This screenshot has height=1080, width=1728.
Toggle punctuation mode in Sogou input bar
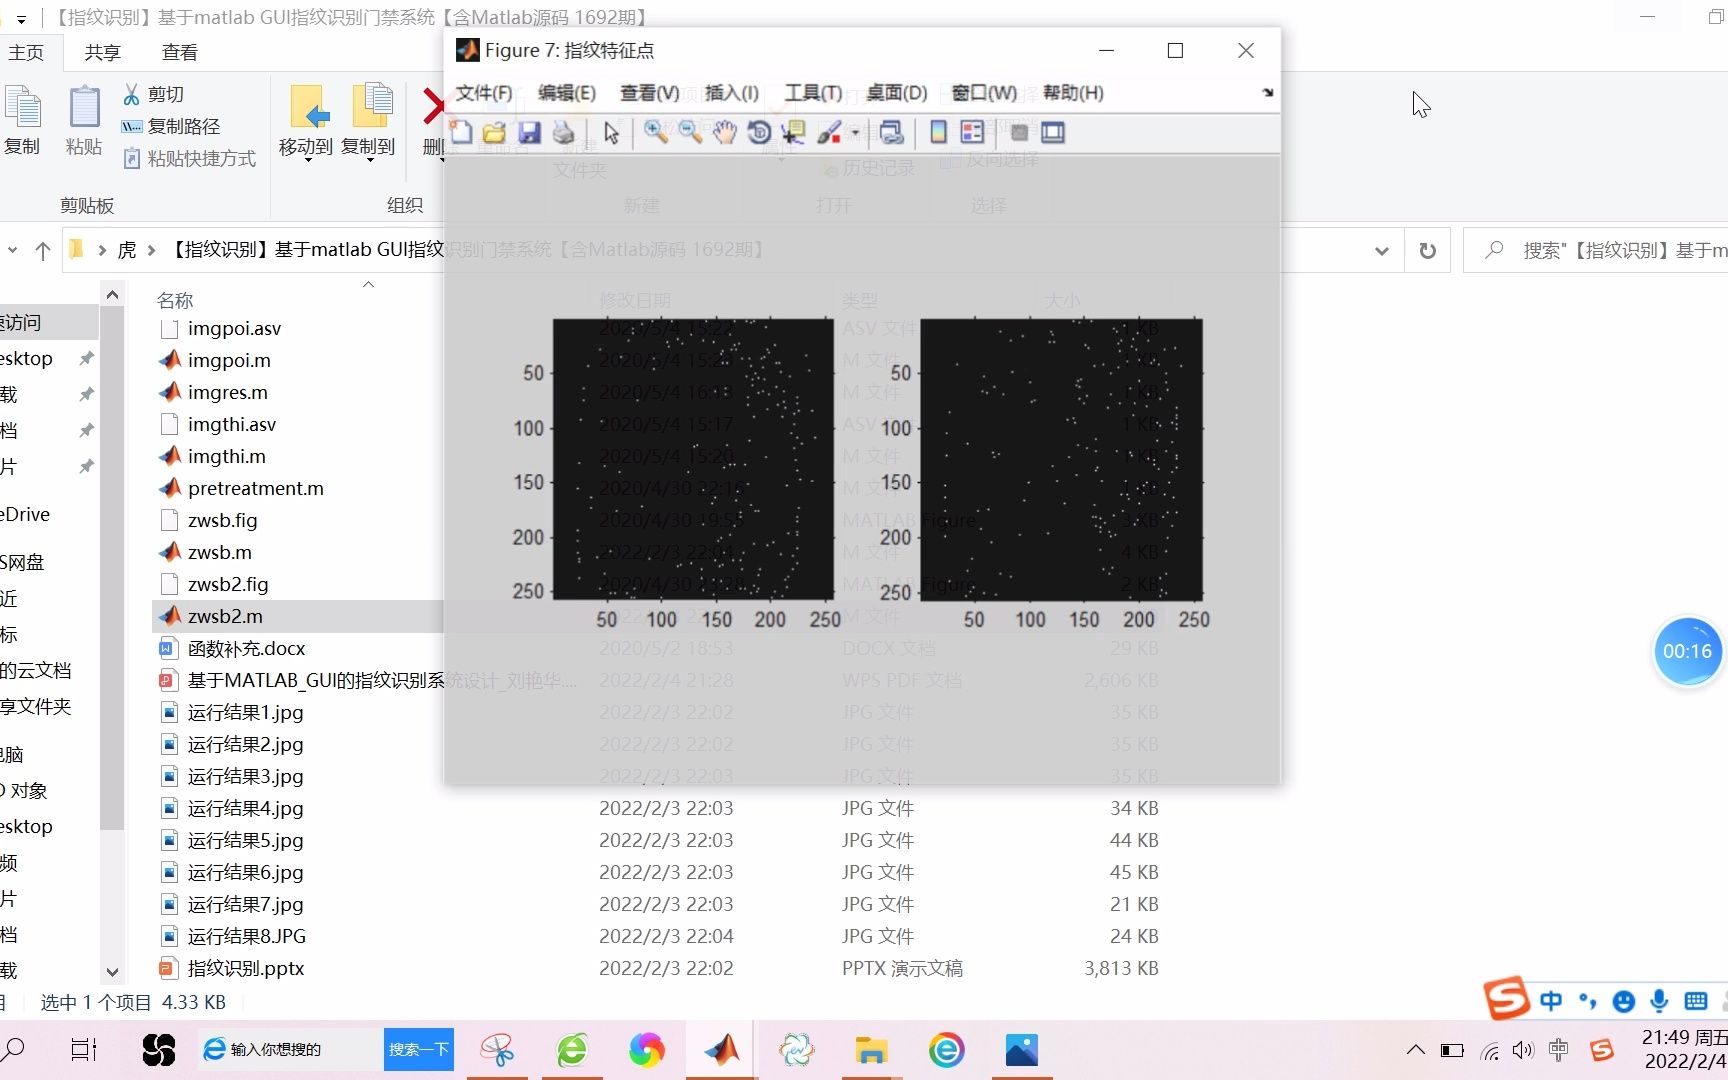(x=1587, y=1001)
